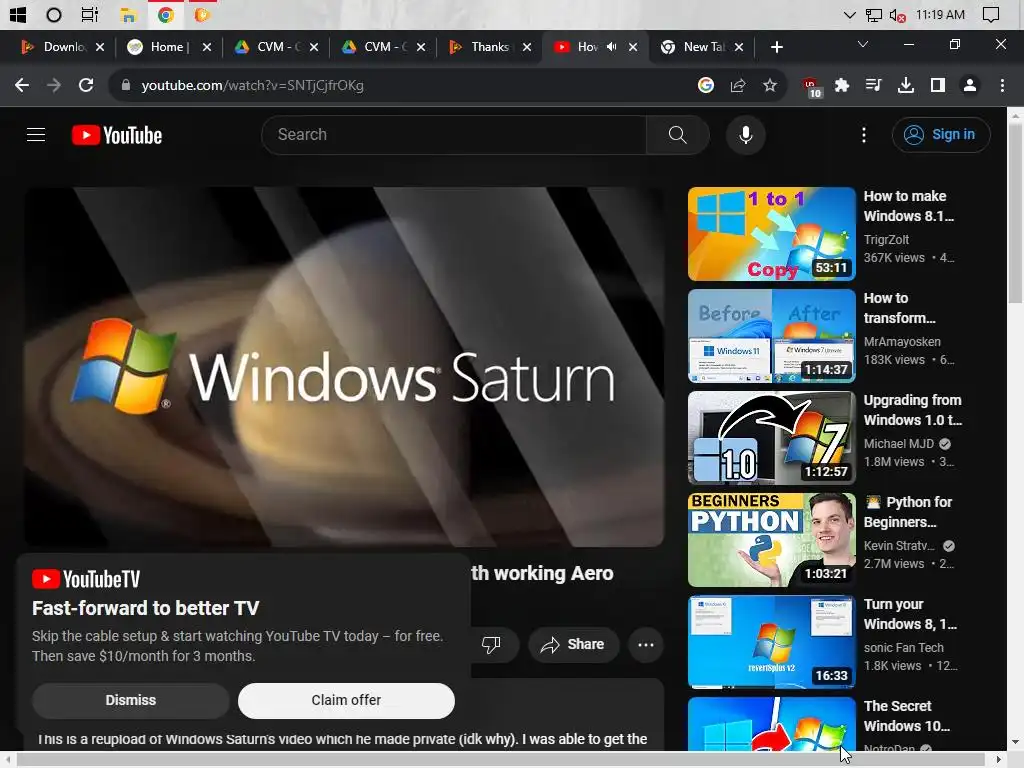Open the Windows Start menu
Screen dimensions: 1024x768
click(x=18, y=14)
